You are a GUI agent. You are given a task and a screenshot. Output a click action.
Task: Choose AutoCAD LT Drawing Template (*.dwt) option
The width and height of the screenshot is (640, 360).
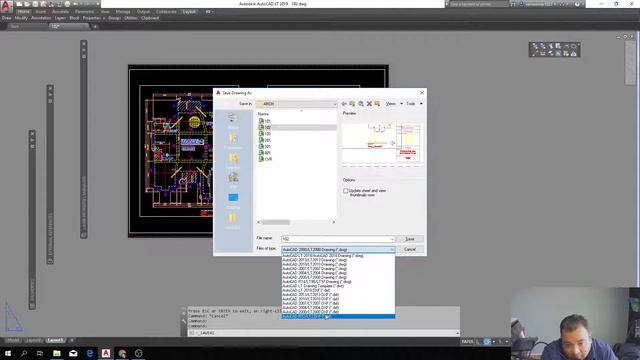pyautogui.click(x=338, y=286)
